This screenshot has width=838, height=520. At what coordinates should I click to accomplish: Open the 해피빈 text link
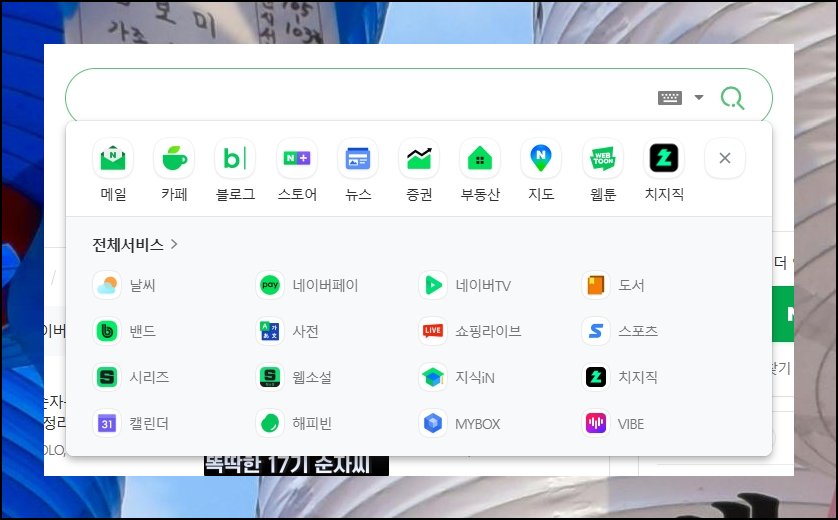coord(312,424)
